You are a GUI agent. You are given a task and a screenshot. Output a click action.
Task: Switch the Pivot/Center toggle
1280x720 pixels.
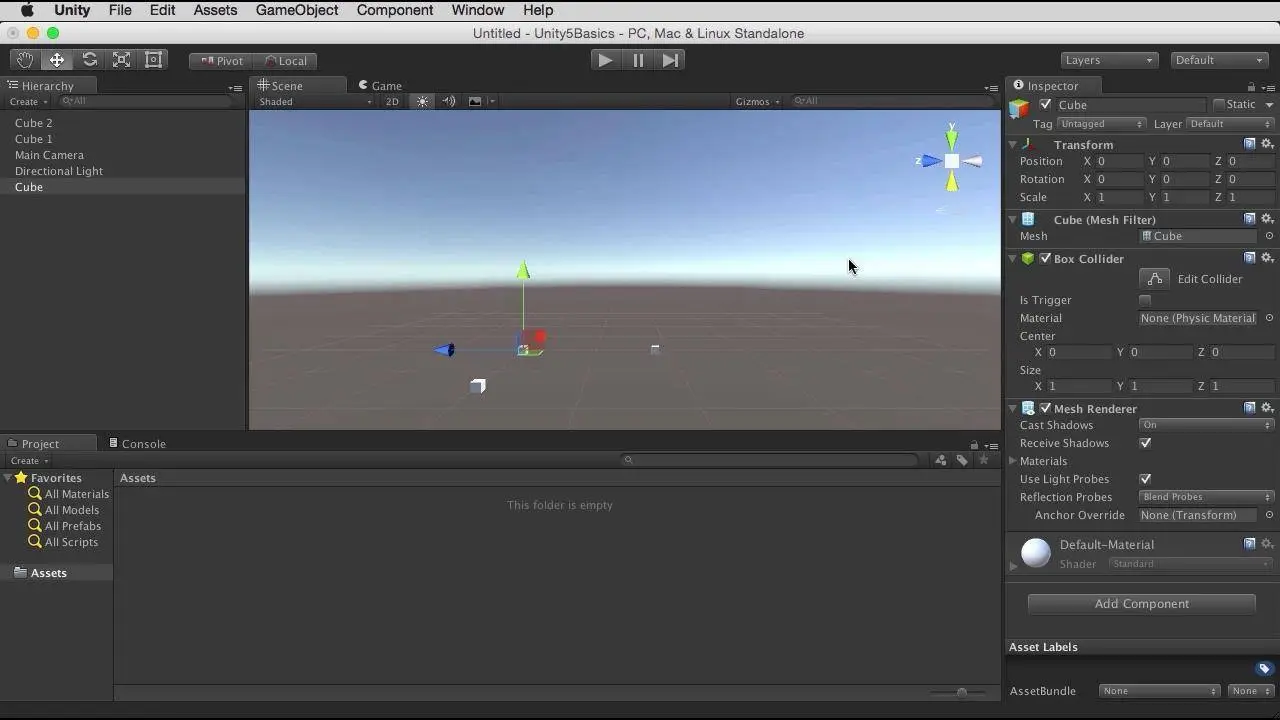tap(221, 61)
